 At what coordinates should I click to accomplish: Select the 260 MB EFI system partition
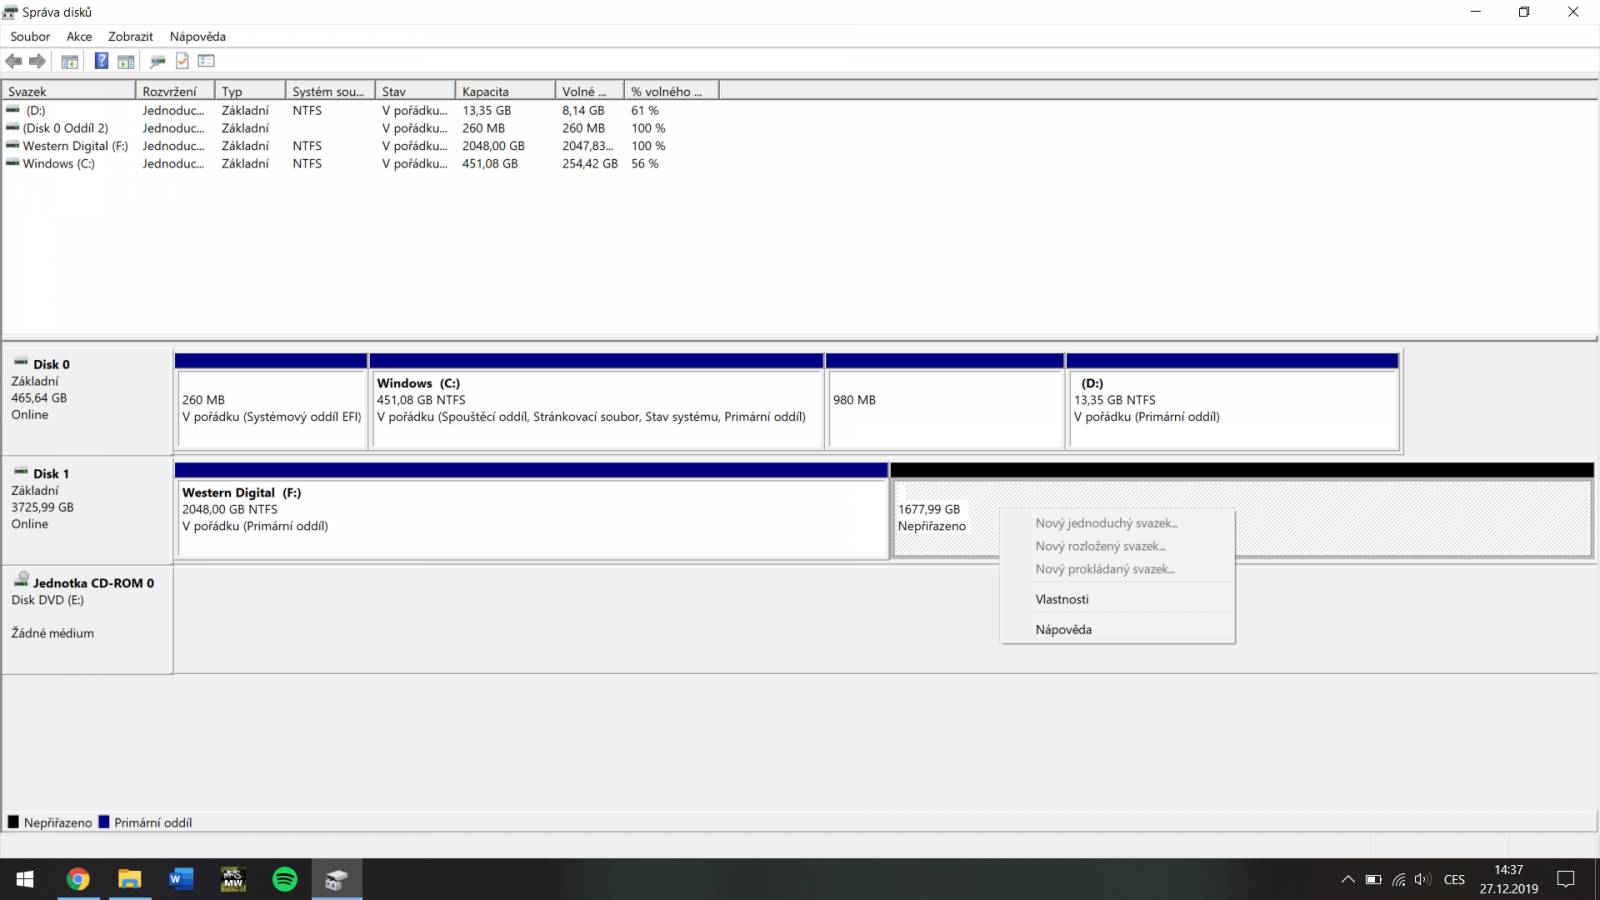point(271,400)
